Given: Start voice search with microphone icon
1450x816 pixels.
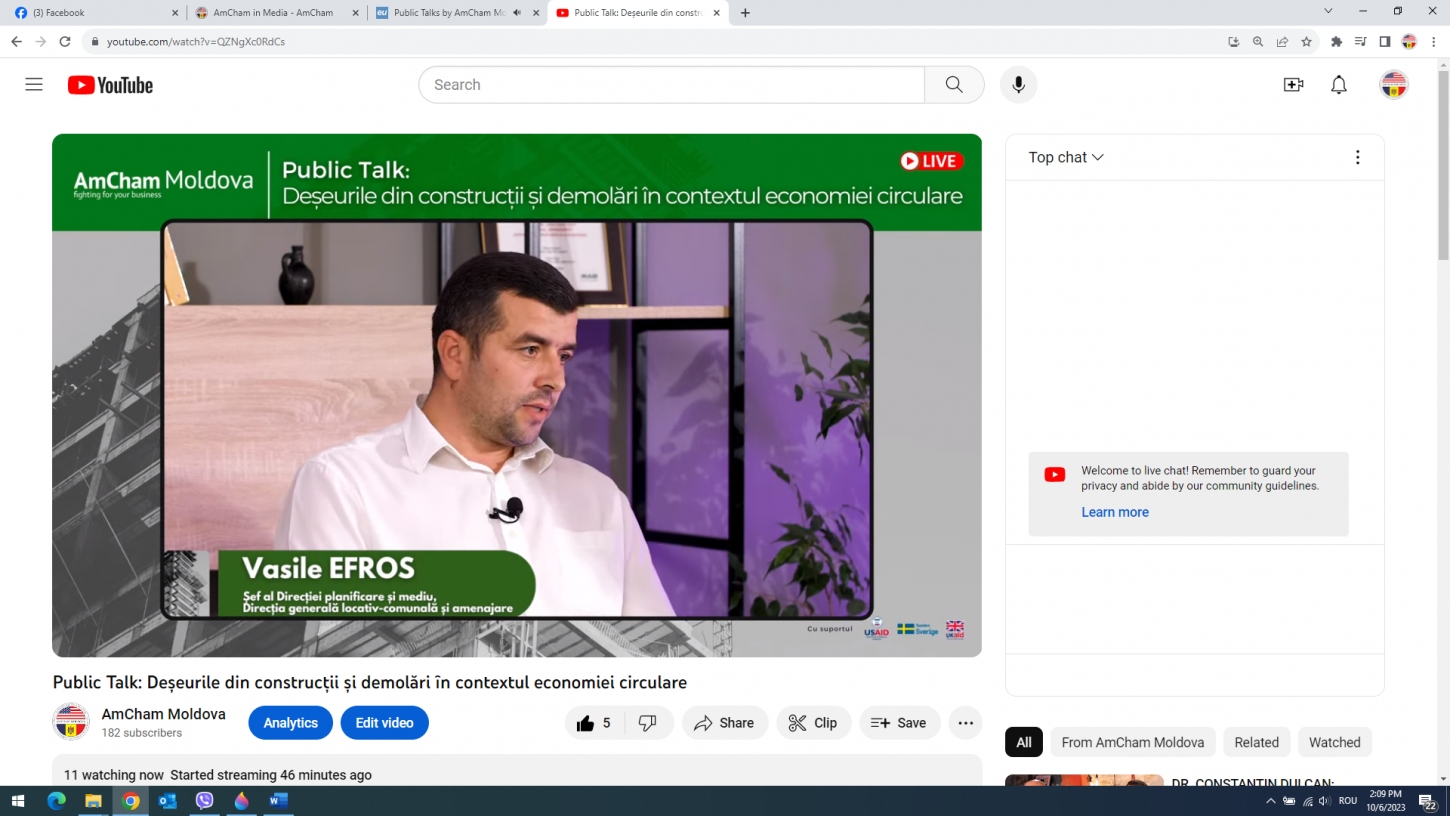Looking at the screenshot, I should pyautogui.click(x=1018, y=85).
